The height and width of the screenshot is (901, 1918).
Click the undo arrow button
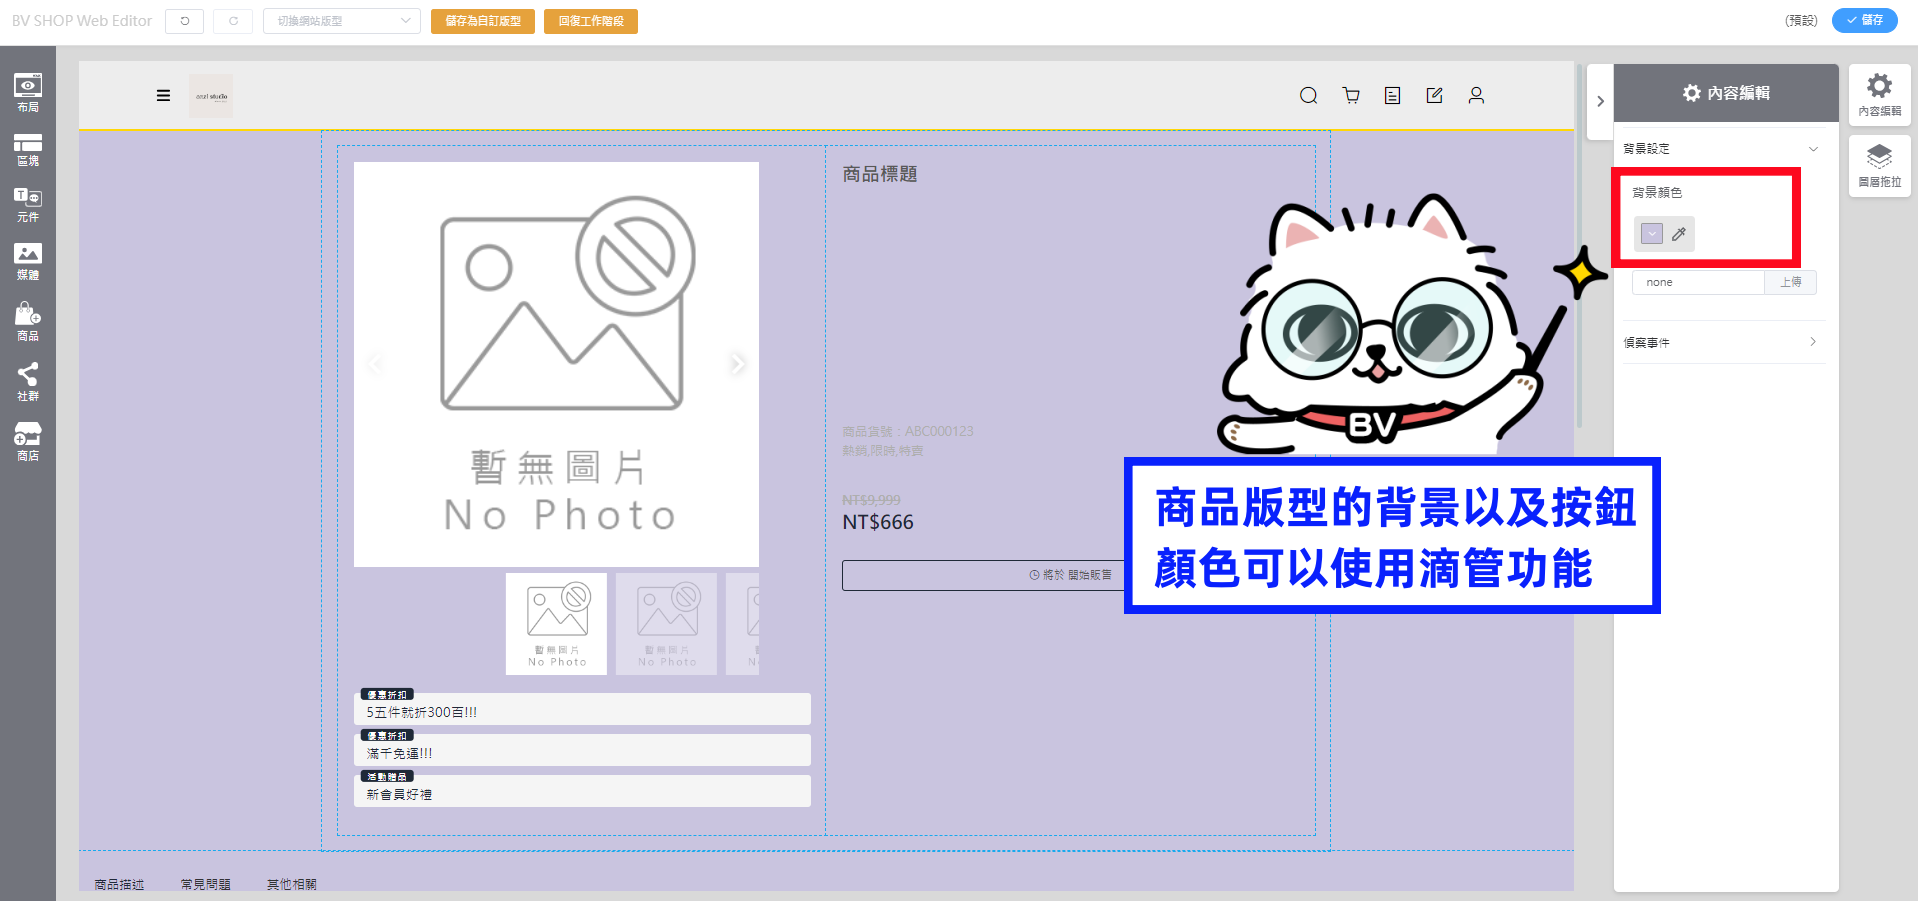[185, 21]
